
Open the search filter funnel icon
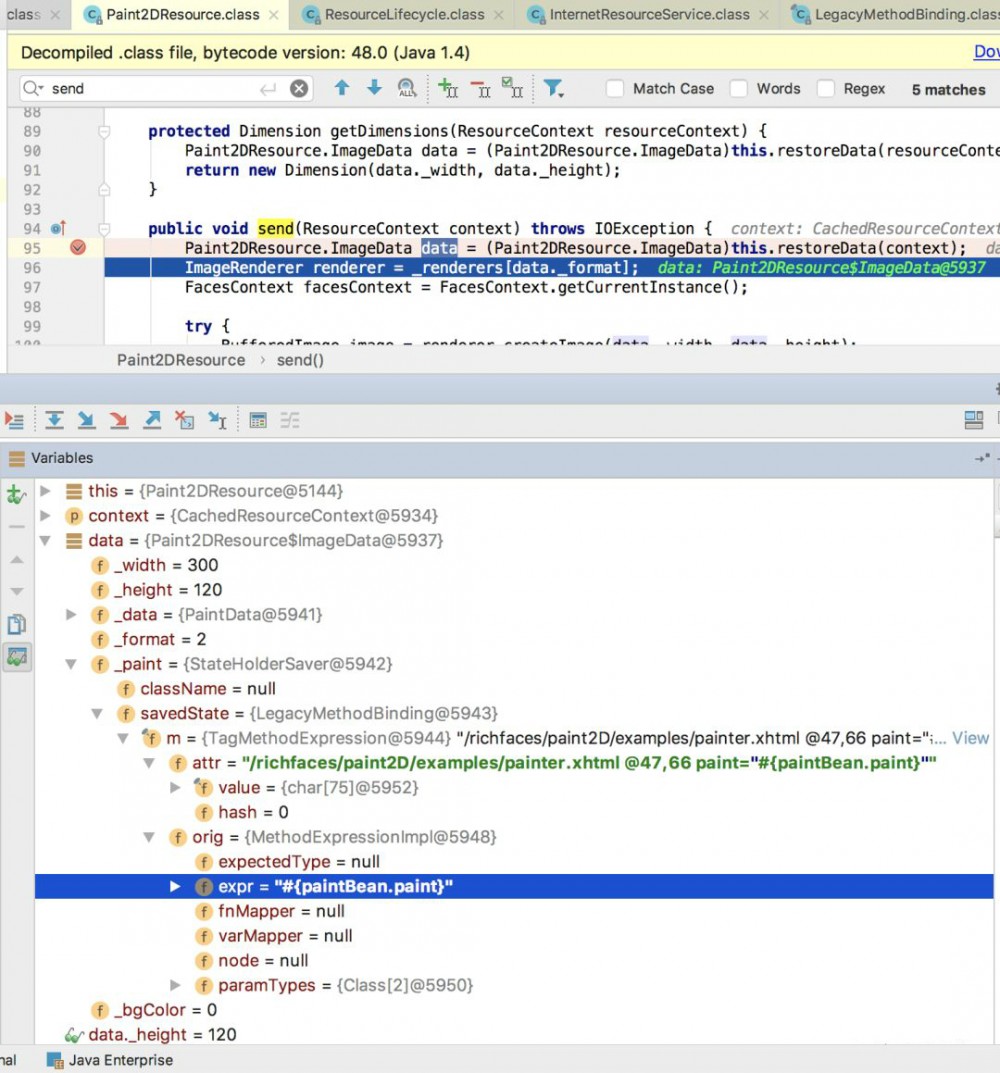553,89
